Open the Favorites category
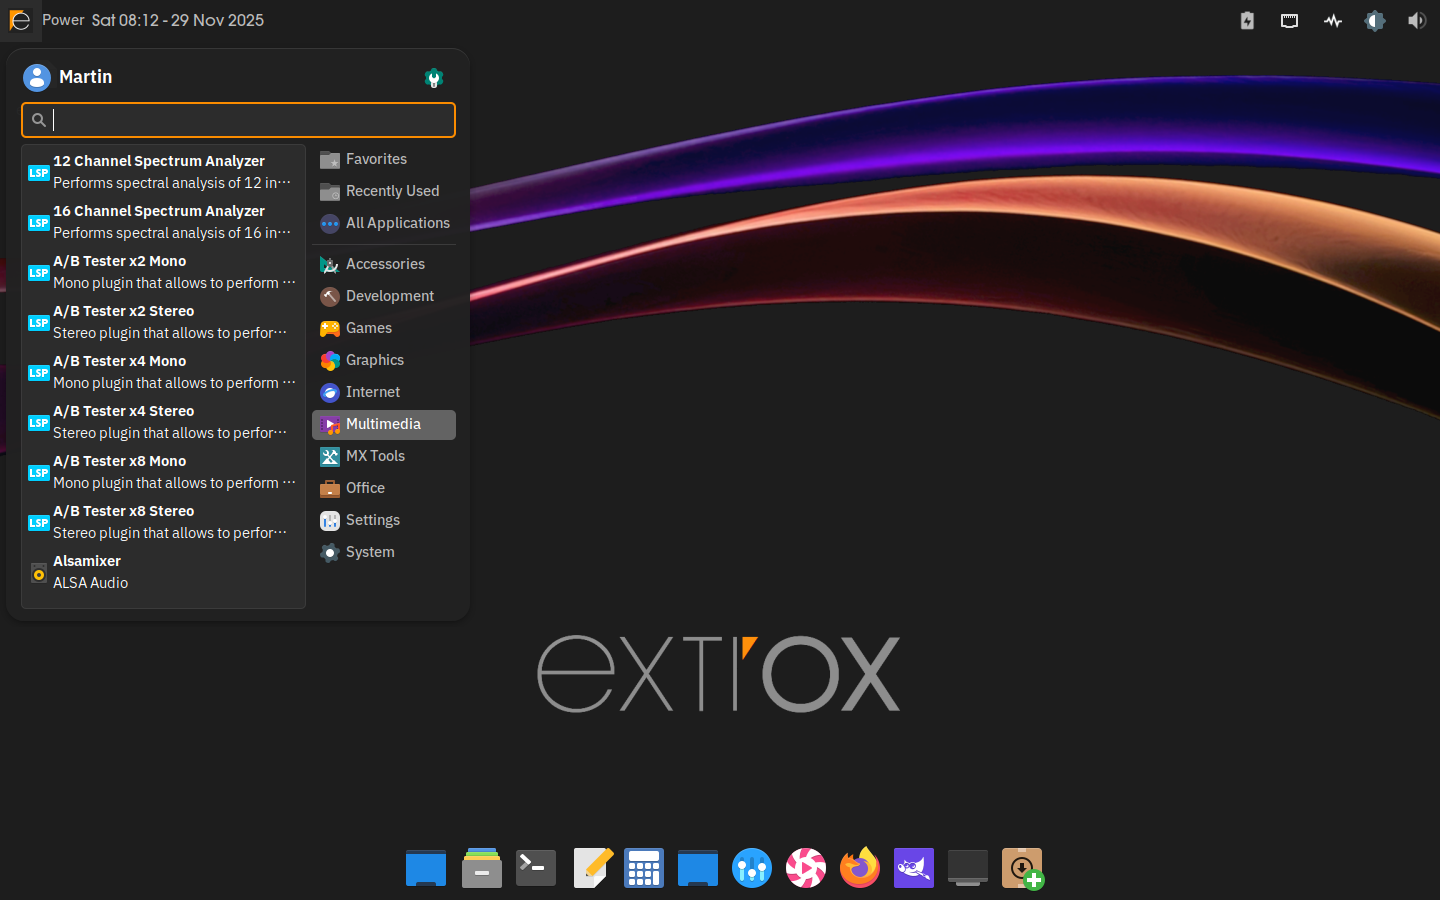This screenshot has height=900, width=1440. point(376,159)
